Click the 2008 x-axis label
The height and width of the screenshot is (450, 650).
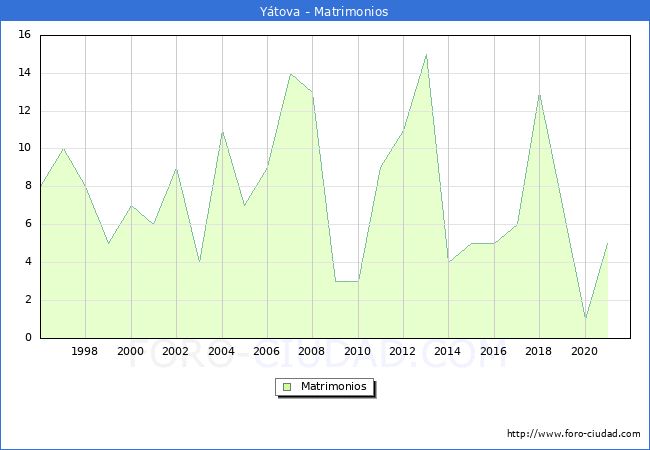[312, 351]
